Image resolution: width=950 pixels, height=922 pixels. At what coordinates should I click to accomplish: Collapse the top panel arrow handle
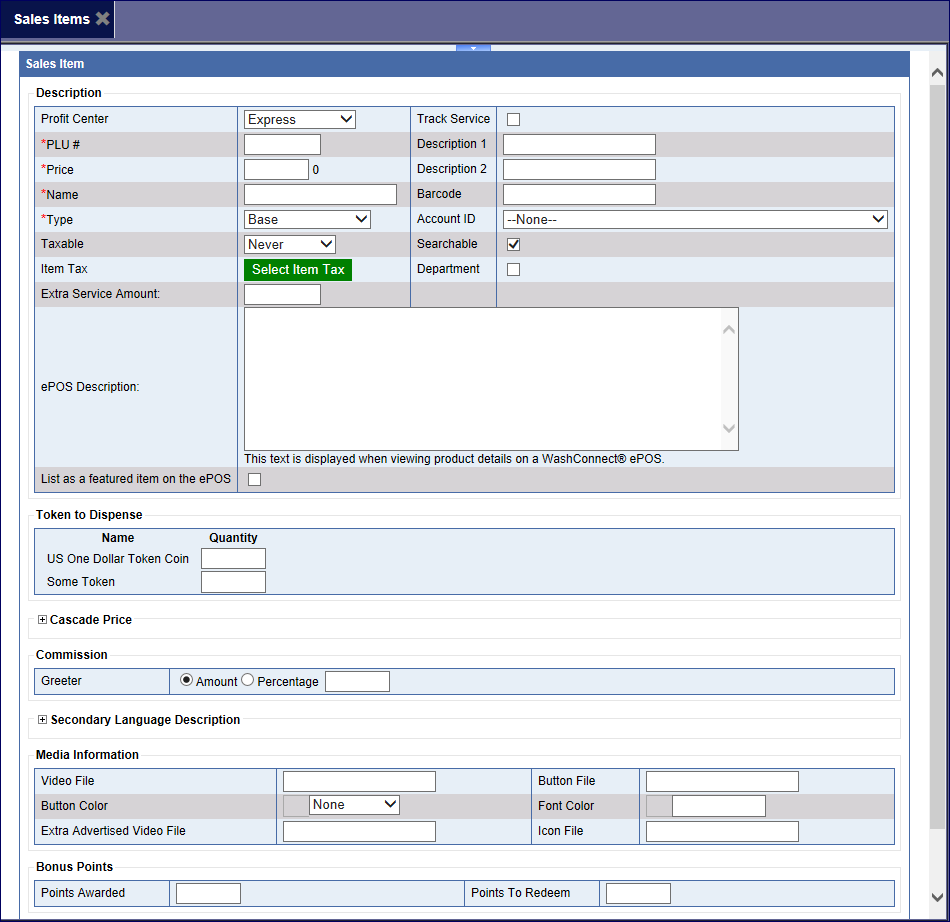(473, 48)
